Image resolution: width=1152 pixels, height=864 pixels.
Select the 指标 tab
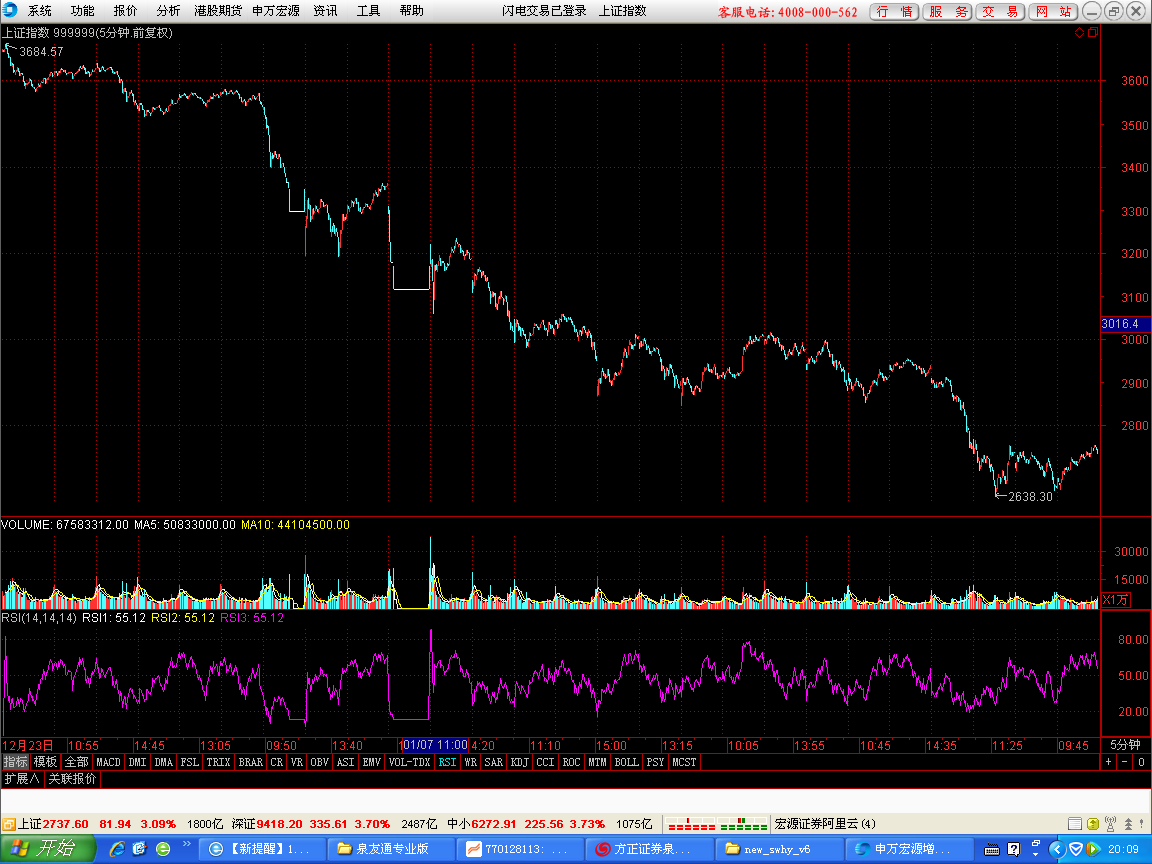pos(15,762)
